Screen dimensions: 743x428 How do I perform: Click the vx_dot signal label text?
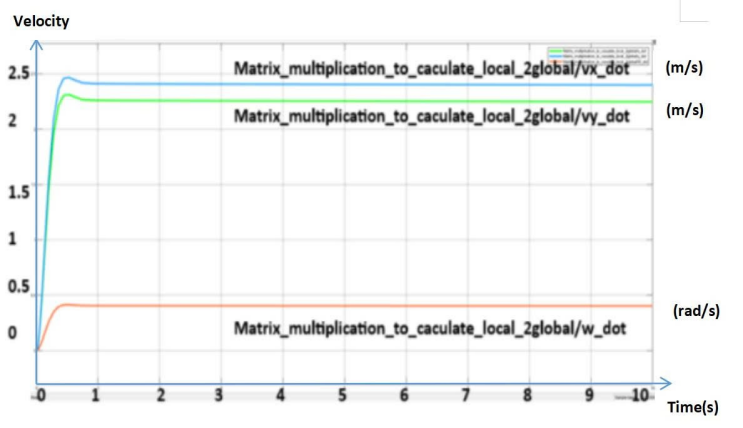click(x=431, y=69)
